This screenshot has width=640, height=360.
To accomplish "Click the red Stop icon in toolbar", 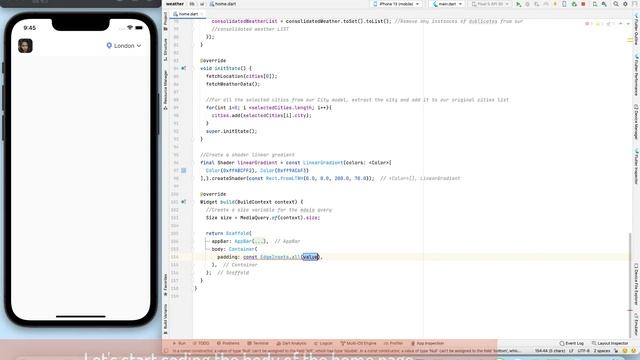I will pos(583,4).
